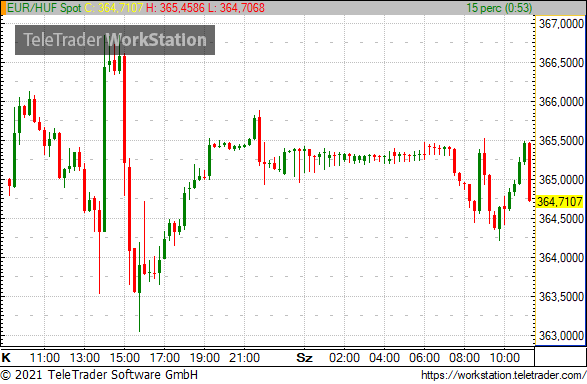
Task: Click the high value H: 365,4586
Action: 176,8
